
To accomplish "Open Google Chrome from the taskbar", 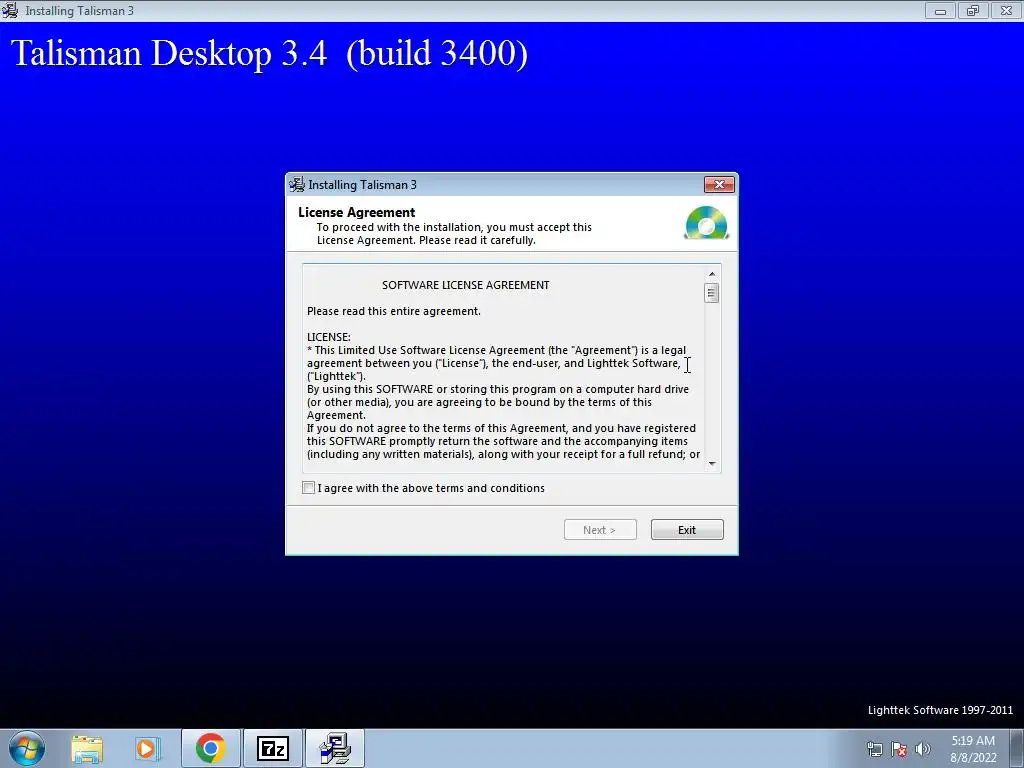I will [210, 748].
